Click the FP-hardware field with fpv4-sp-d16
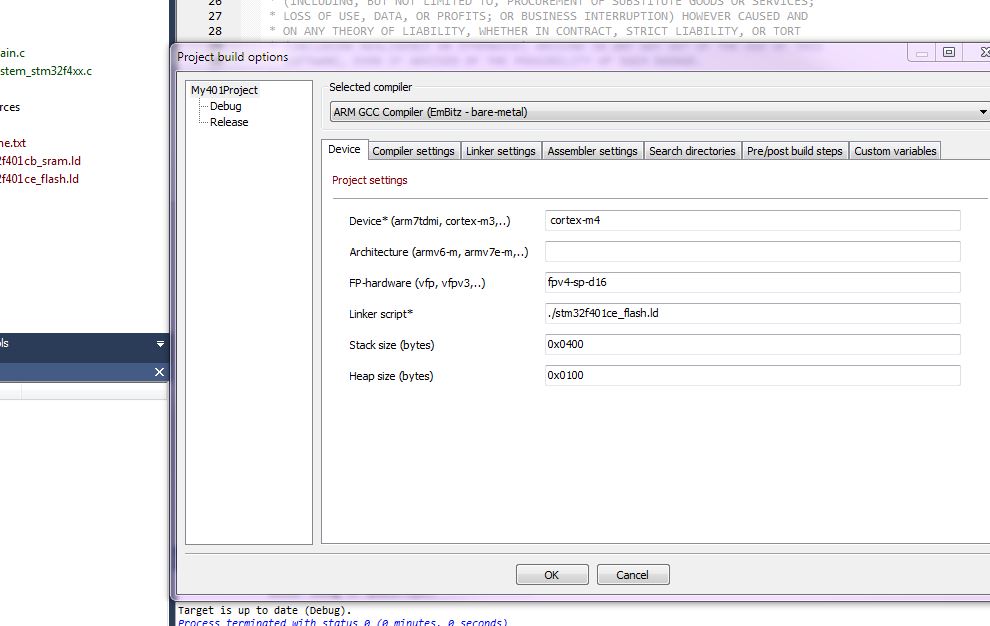This screenshot has height=626, width=990. coord(752,283)
